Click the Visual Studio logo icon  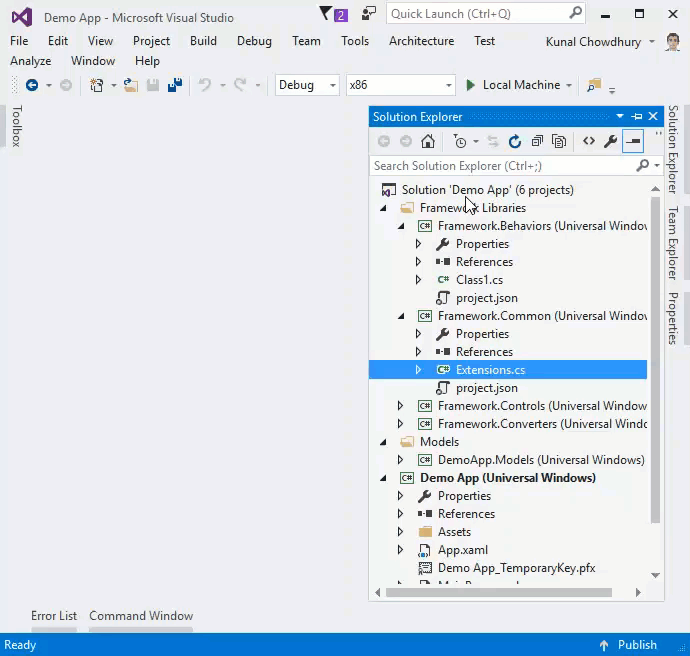click(22, 18)
